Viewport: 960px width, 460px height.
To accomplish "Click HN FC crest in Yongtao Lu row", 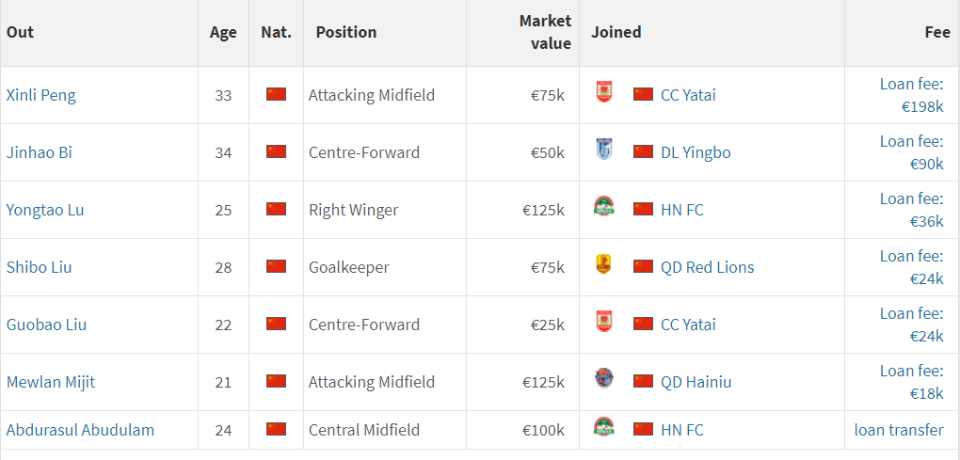I will coord(604,207).
